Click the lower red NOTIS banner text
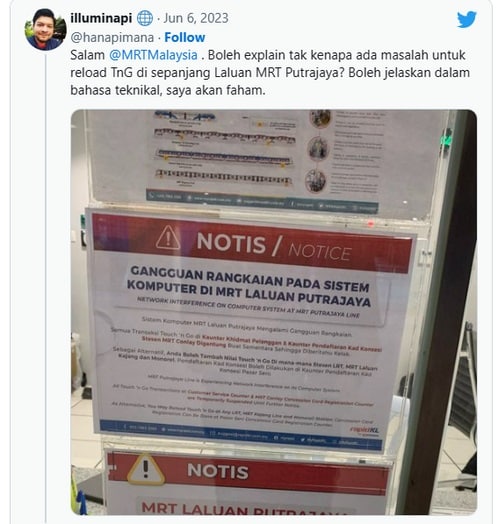The width and height of the screenshot is (503, 524). 218,471
